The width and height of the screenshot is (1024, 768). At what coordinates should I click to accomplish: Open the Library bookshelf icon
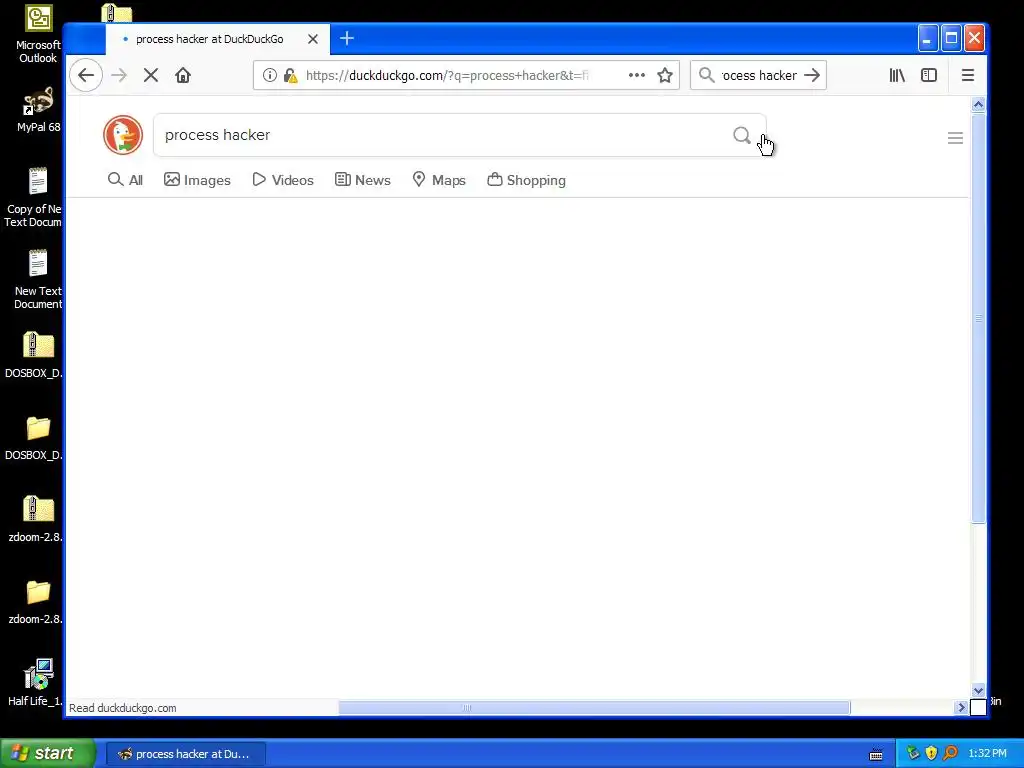pyautogui.click(x=897, y=75)
